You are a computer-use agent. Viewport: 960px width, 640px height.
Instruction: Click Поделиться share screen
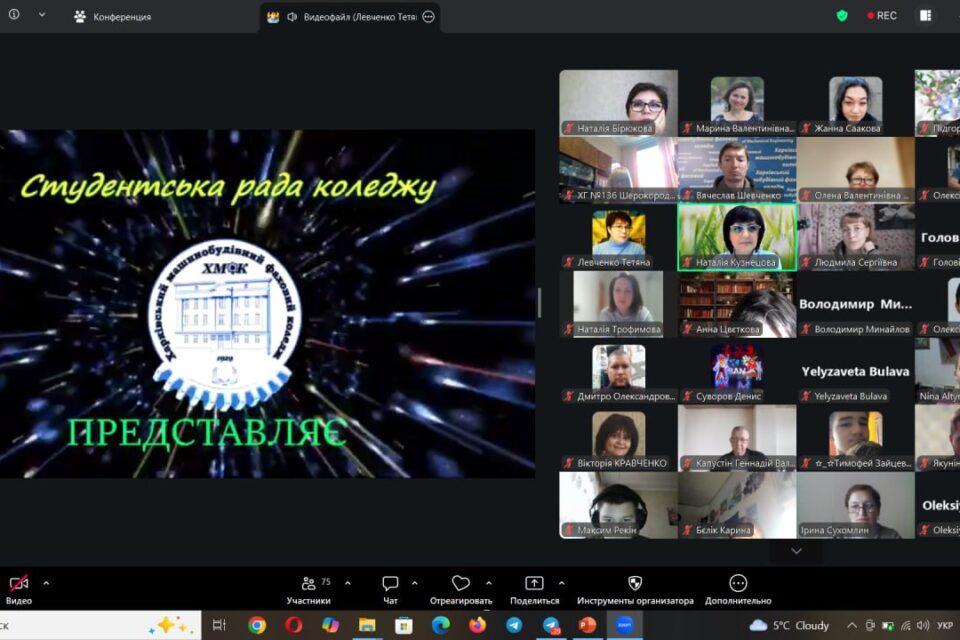click(x=534, y=589)
